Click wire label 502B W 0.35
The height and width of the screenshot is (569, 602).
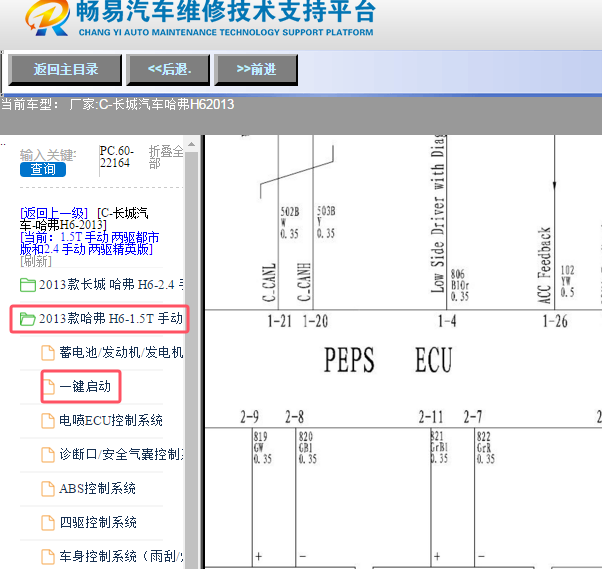290,223
